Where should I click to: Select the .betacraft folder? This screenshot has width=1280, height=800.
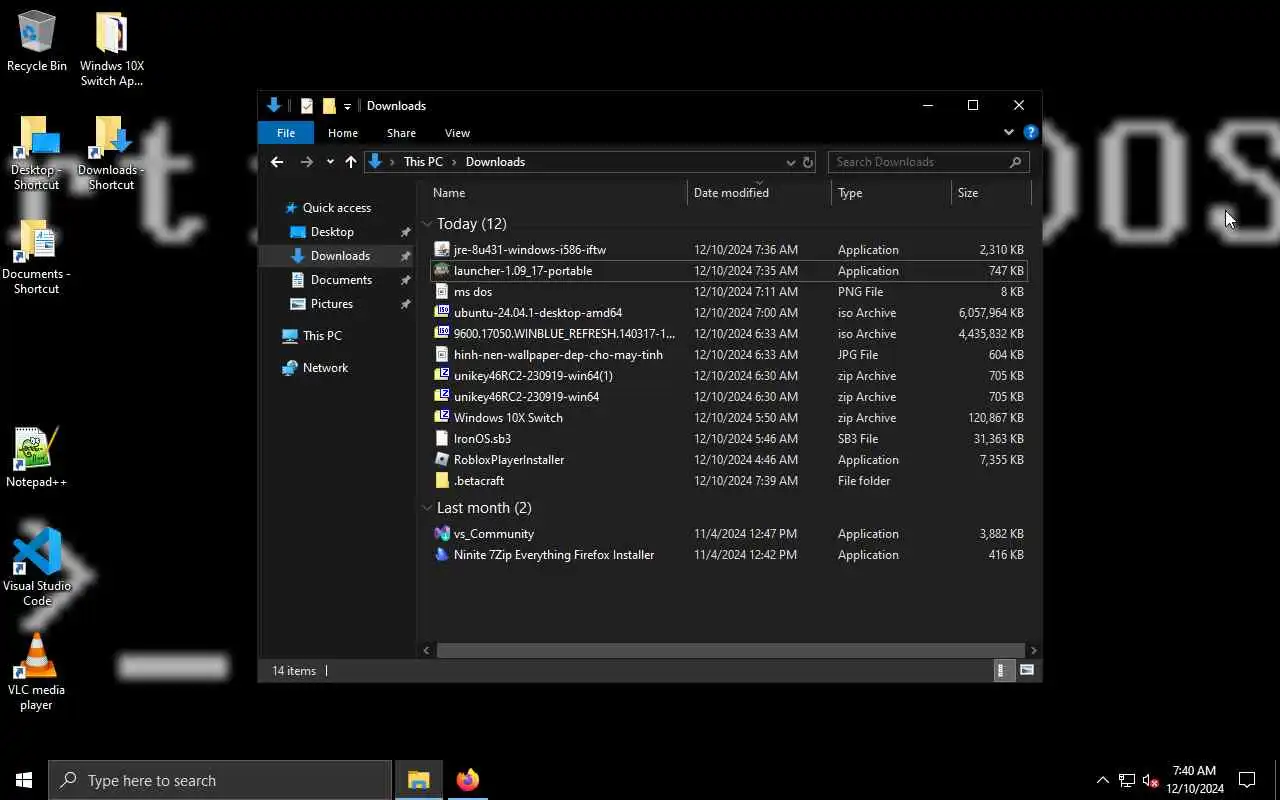729,481
